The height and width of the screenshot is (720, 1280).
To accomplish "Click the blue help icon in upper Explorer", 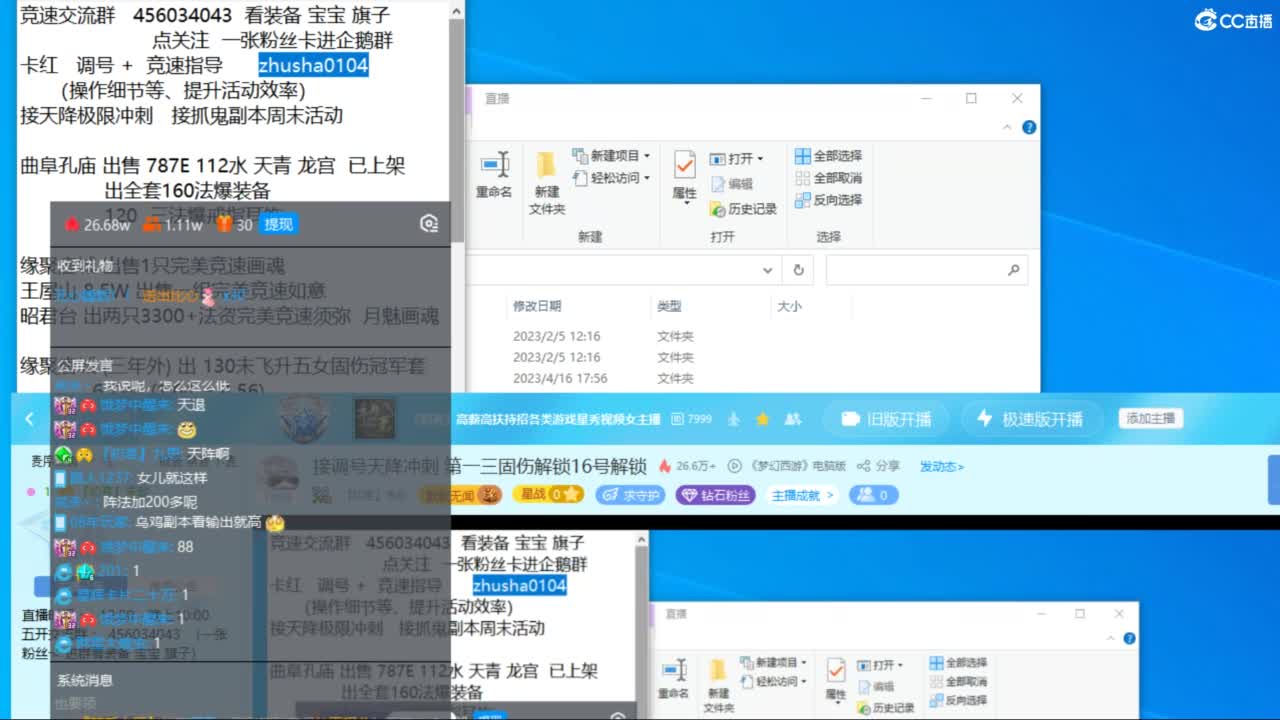I will [1029, 127].
